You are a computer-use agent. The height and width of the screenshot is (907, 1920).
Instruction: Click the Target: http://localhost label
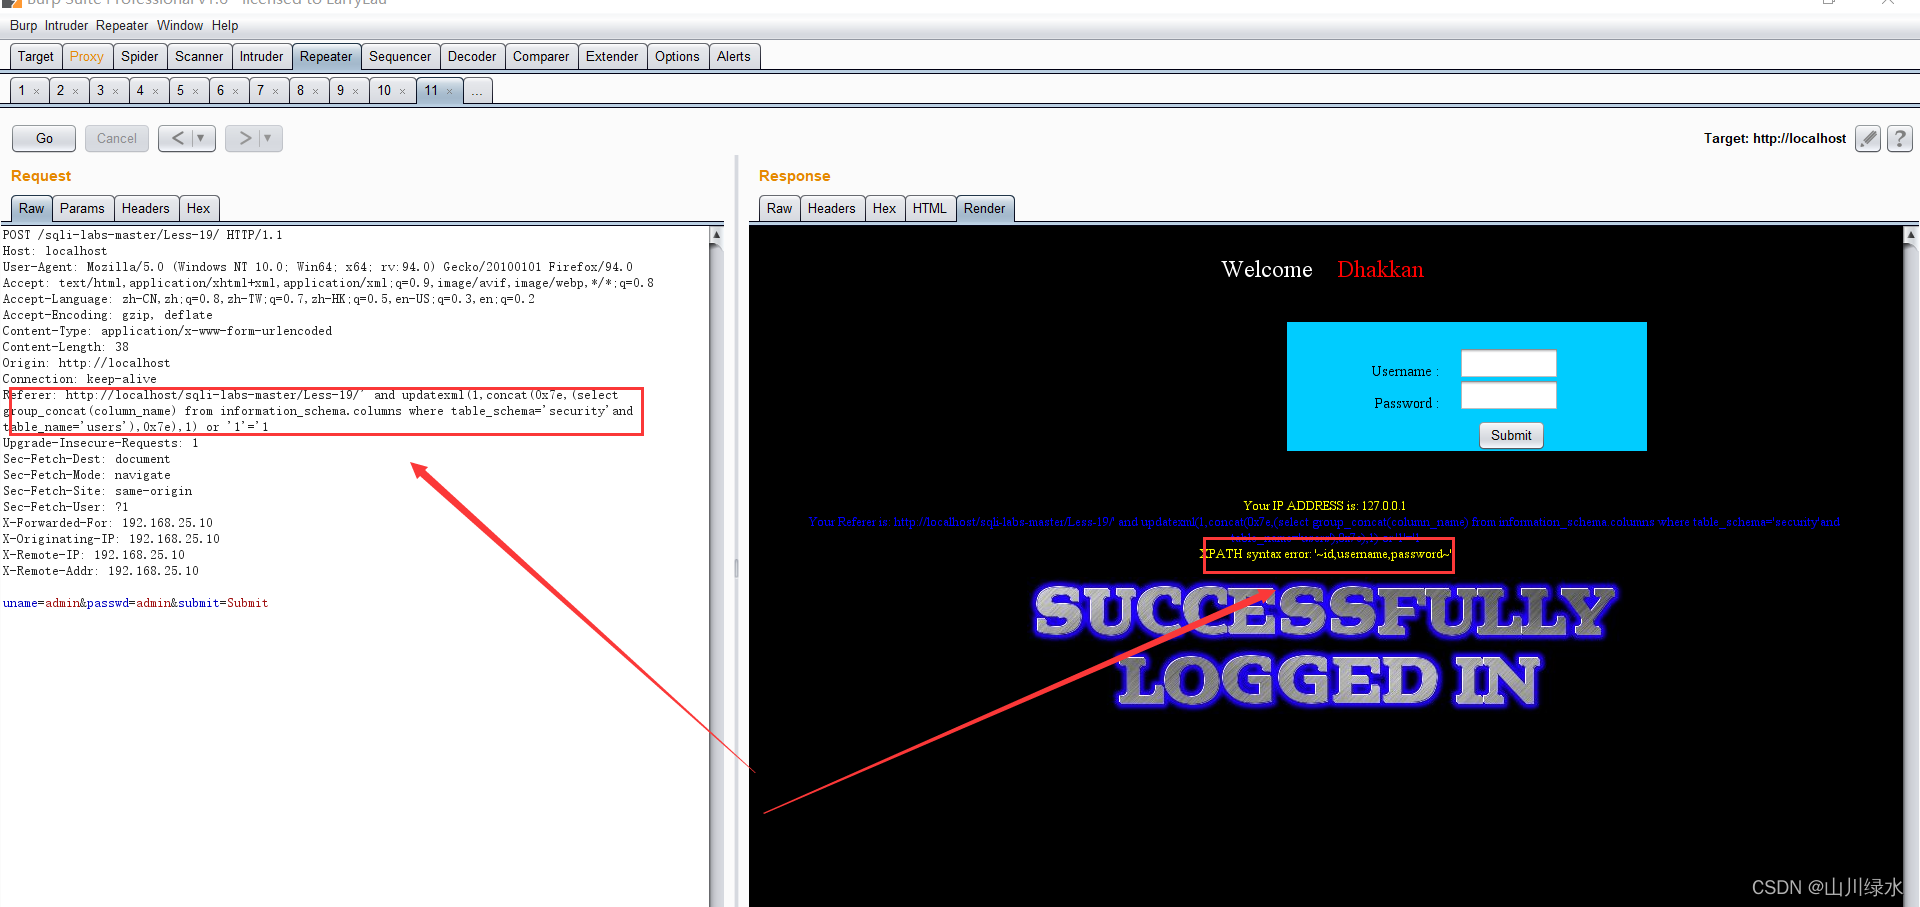pyautogui.click(x=1775, y=138)
